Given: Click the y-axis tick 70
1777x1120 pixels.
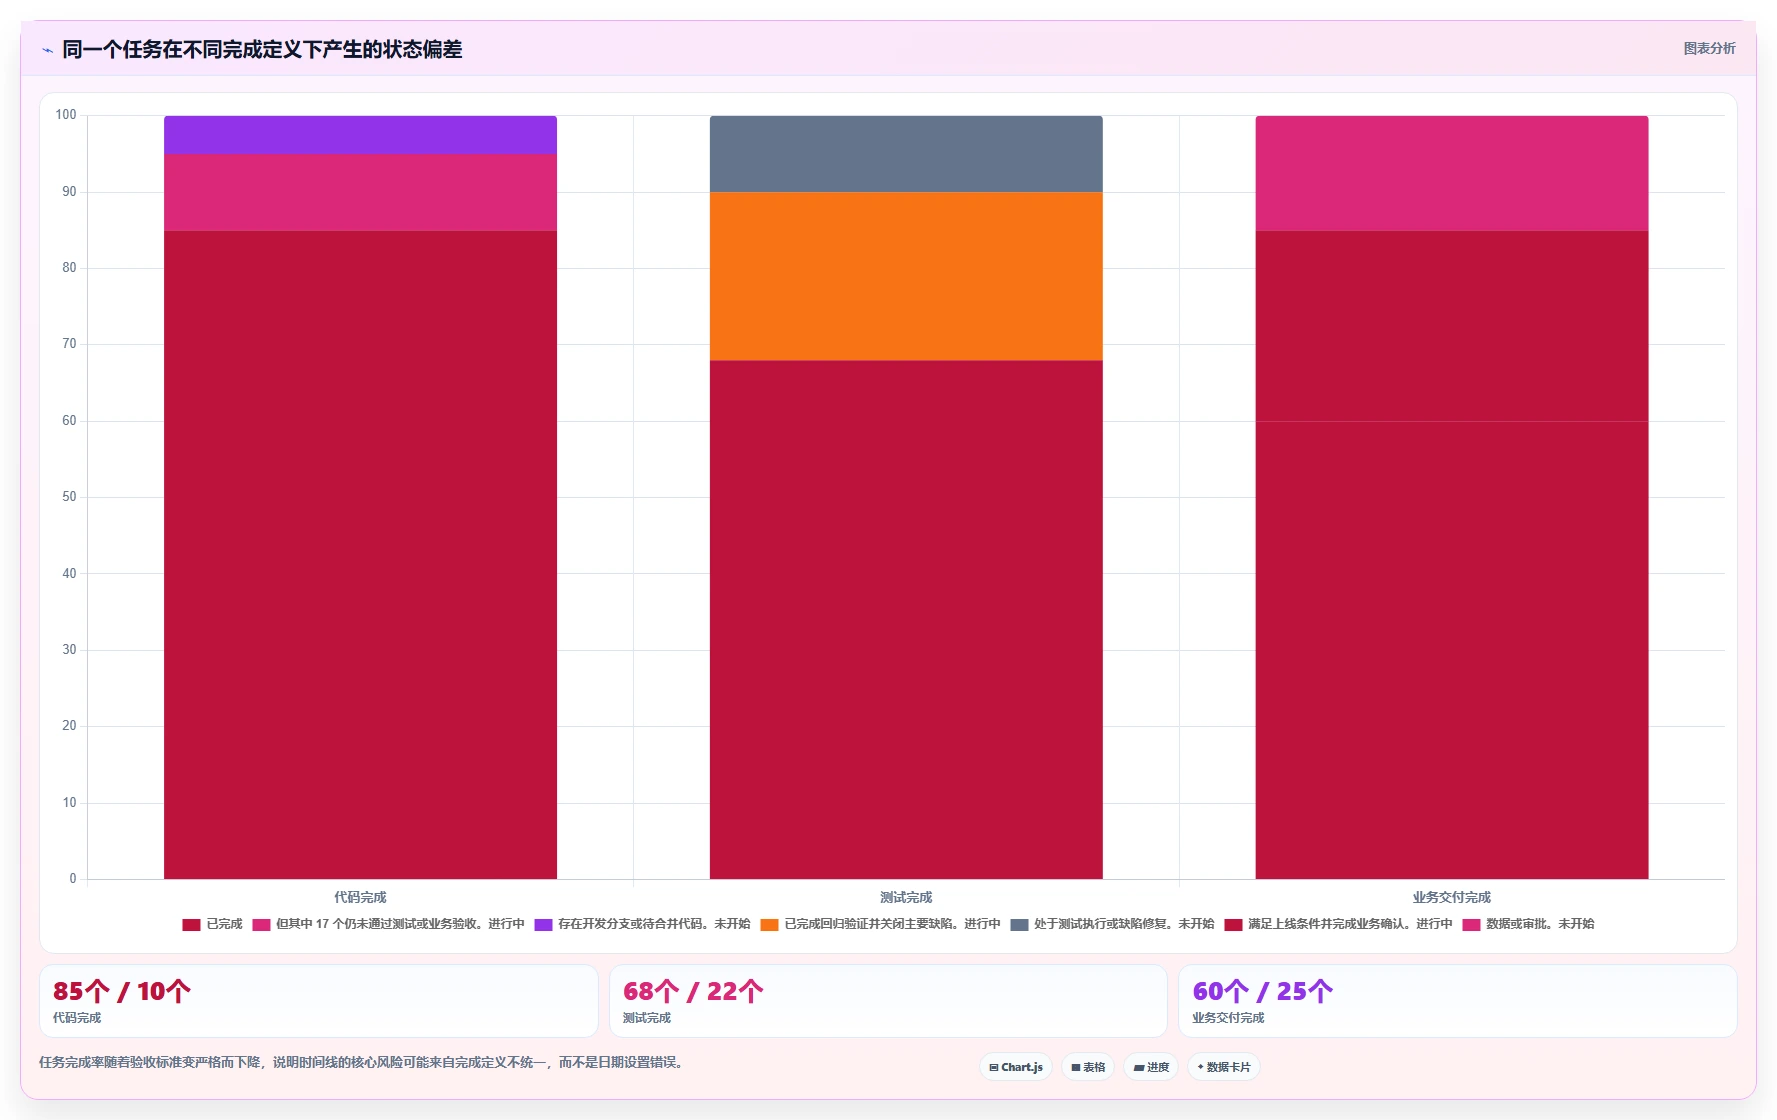Looking at the screenshot, I should [69, 344].
